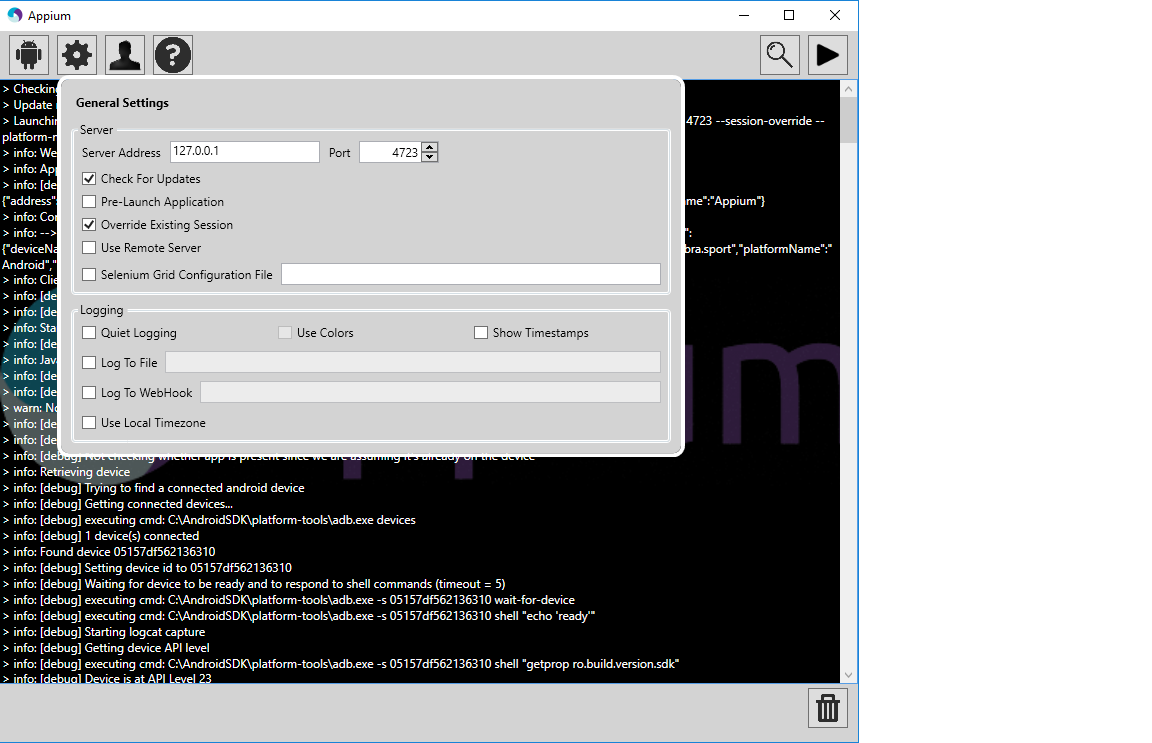Click the Appium logo in title bar
This screenshot has width=1152, height=743.
point(15,15)
